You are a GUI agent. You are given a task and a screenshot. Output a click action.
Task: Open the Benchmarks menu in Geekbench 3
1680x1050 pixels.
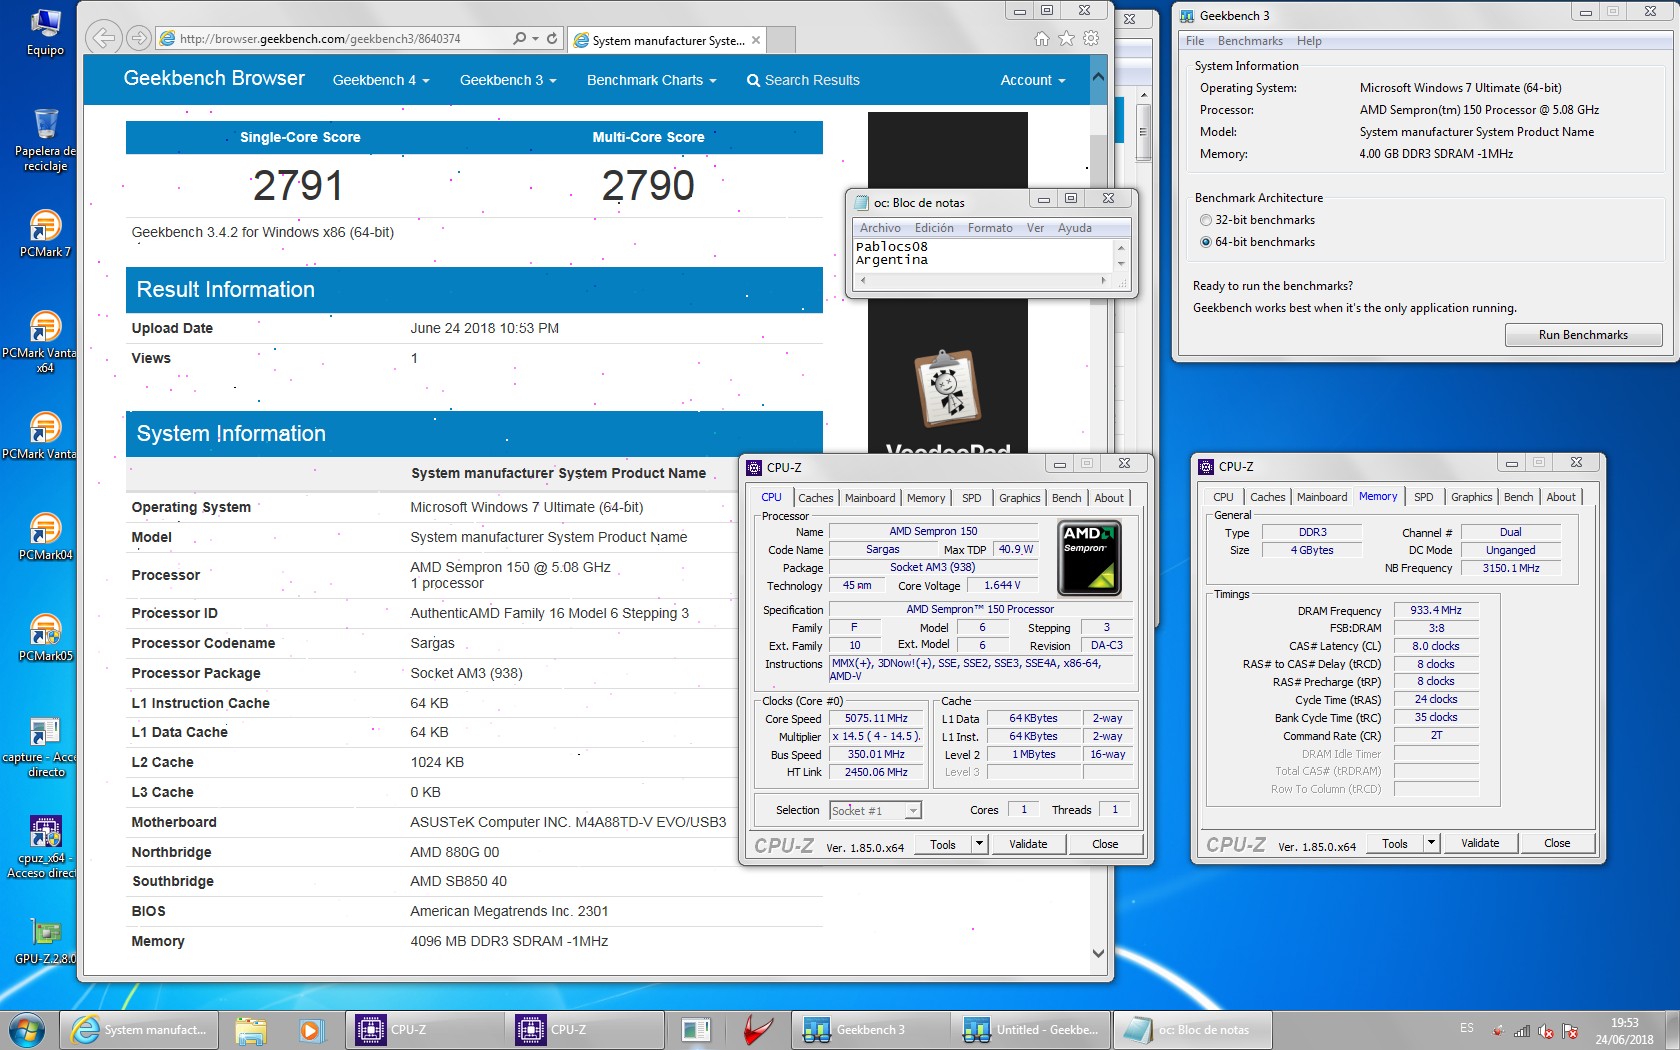click(x=1250, y=41)
